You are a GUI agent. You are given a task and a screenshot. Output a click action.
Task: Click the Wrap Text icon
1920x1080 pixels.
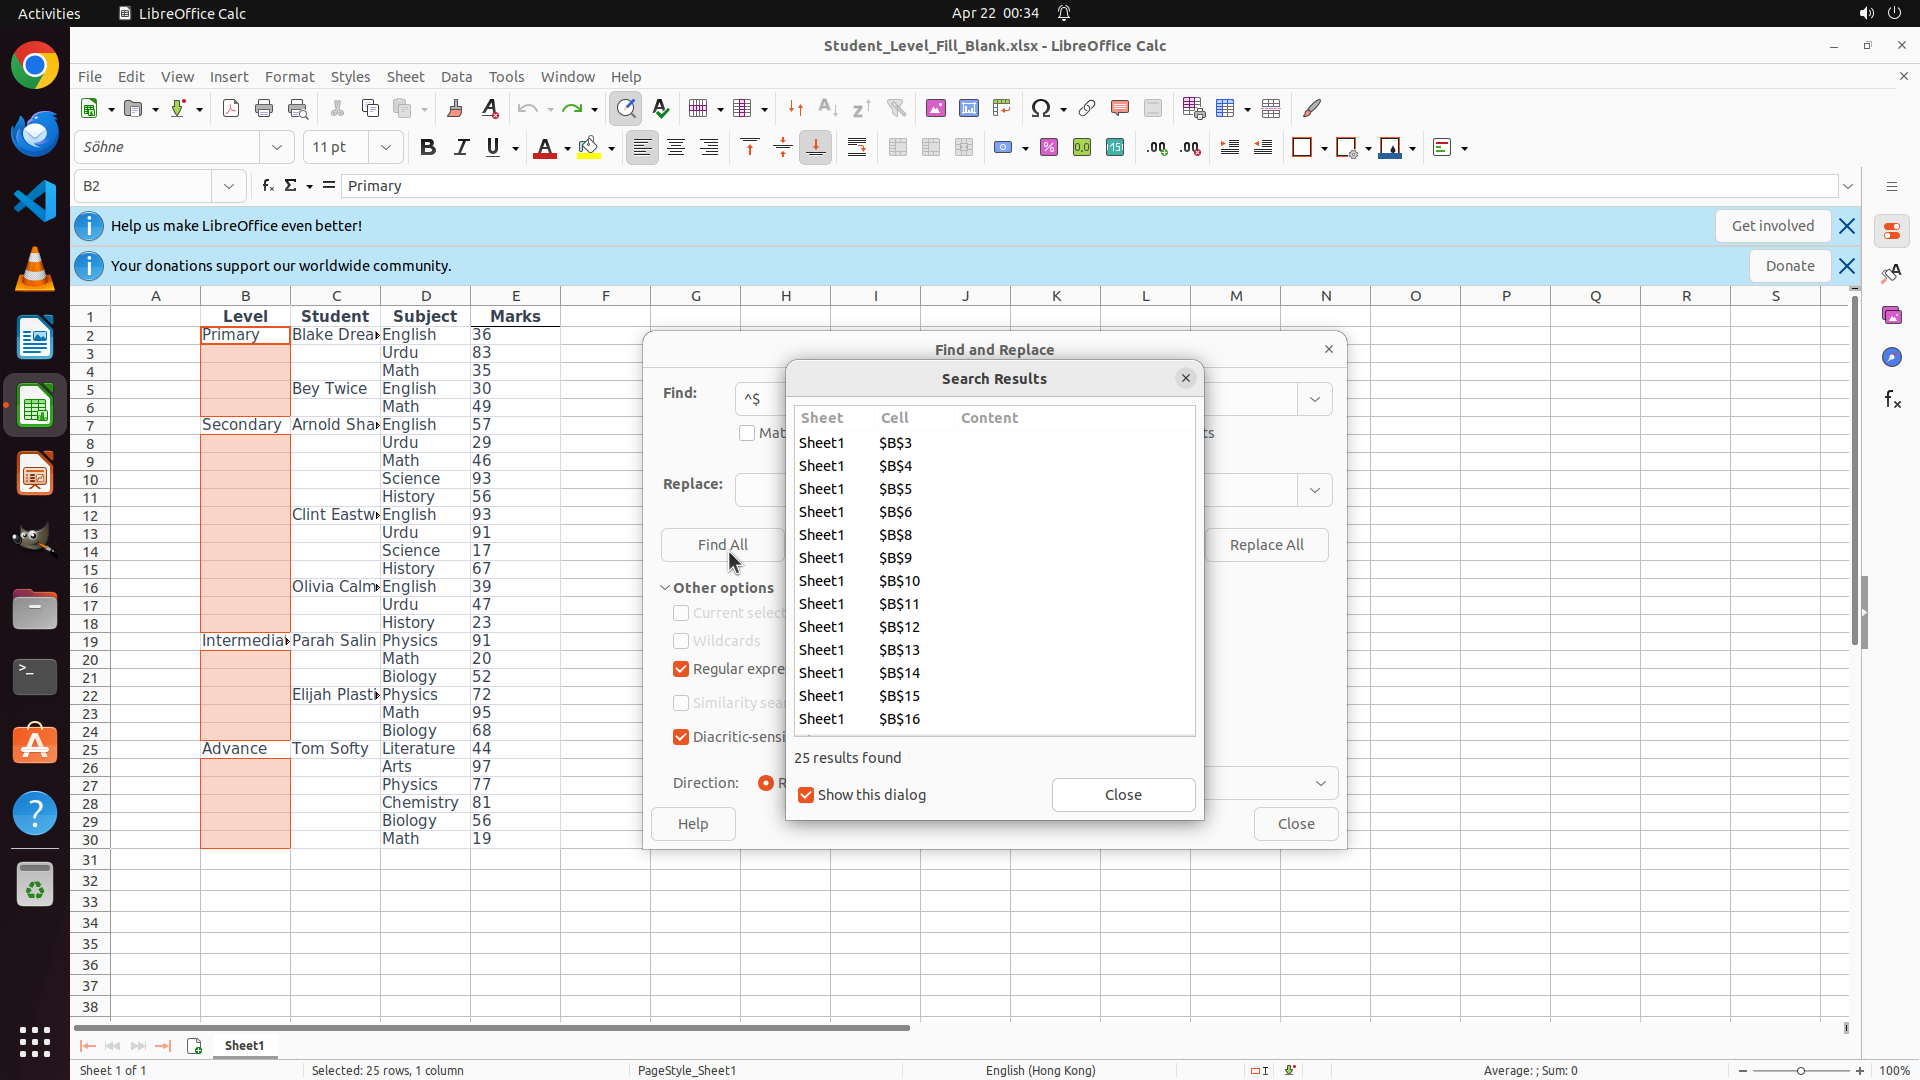click(x=857, y=148)
